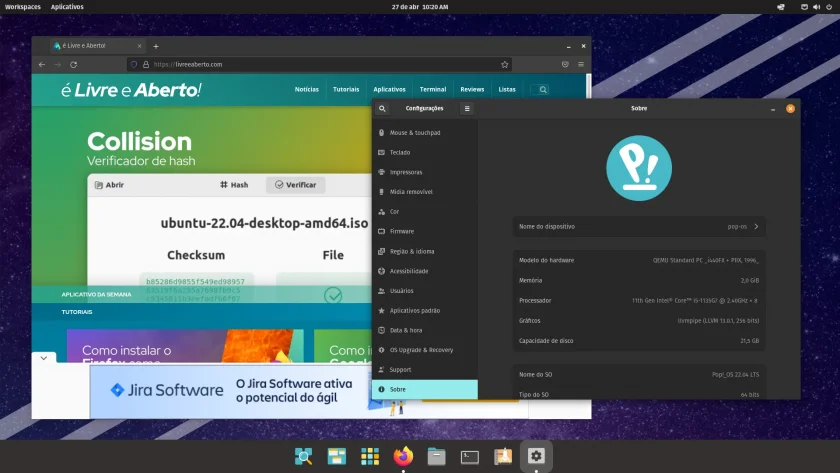This screenshot has width=840, height=473.
Task: Select Data & hora settings
Action: [x=425, y=330]
